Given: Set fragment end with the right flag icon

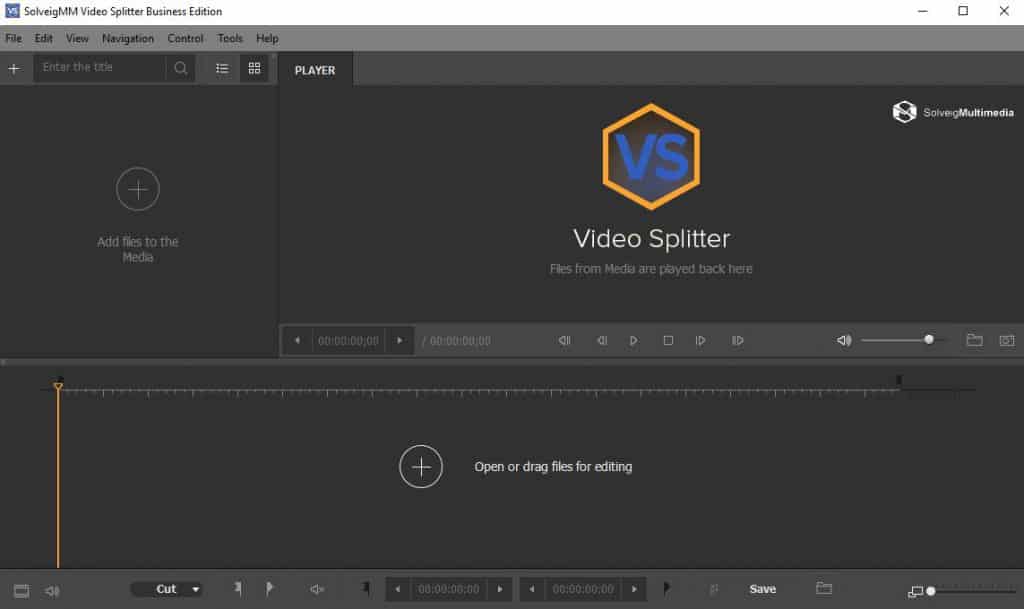Looking at the screenshot, I should [666, 588].
